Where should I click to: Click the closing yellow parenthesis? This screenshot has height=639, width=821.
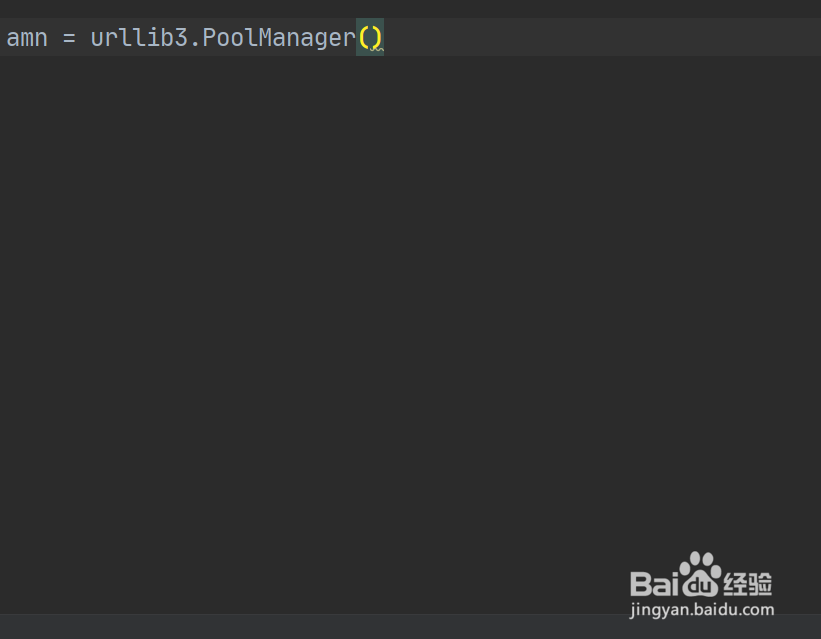[x=377, y=38]
